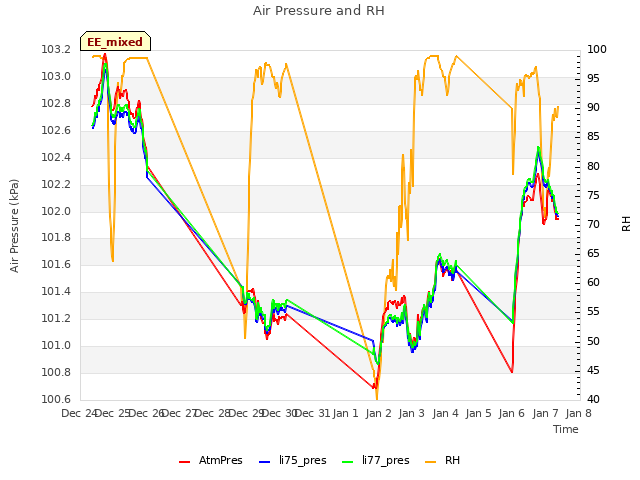Click the 103.0 pressure tick label
Image resolution: width=640 pixels, height=480 pixels.
56,77
